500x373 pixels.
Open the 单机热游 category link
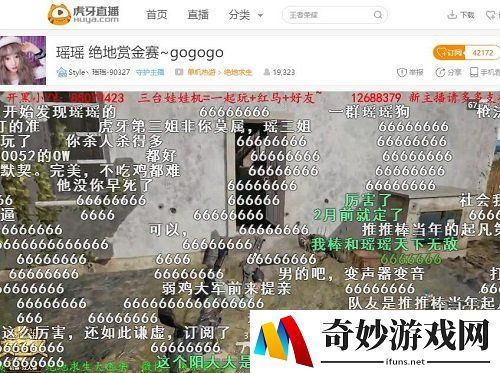[201, 72]
